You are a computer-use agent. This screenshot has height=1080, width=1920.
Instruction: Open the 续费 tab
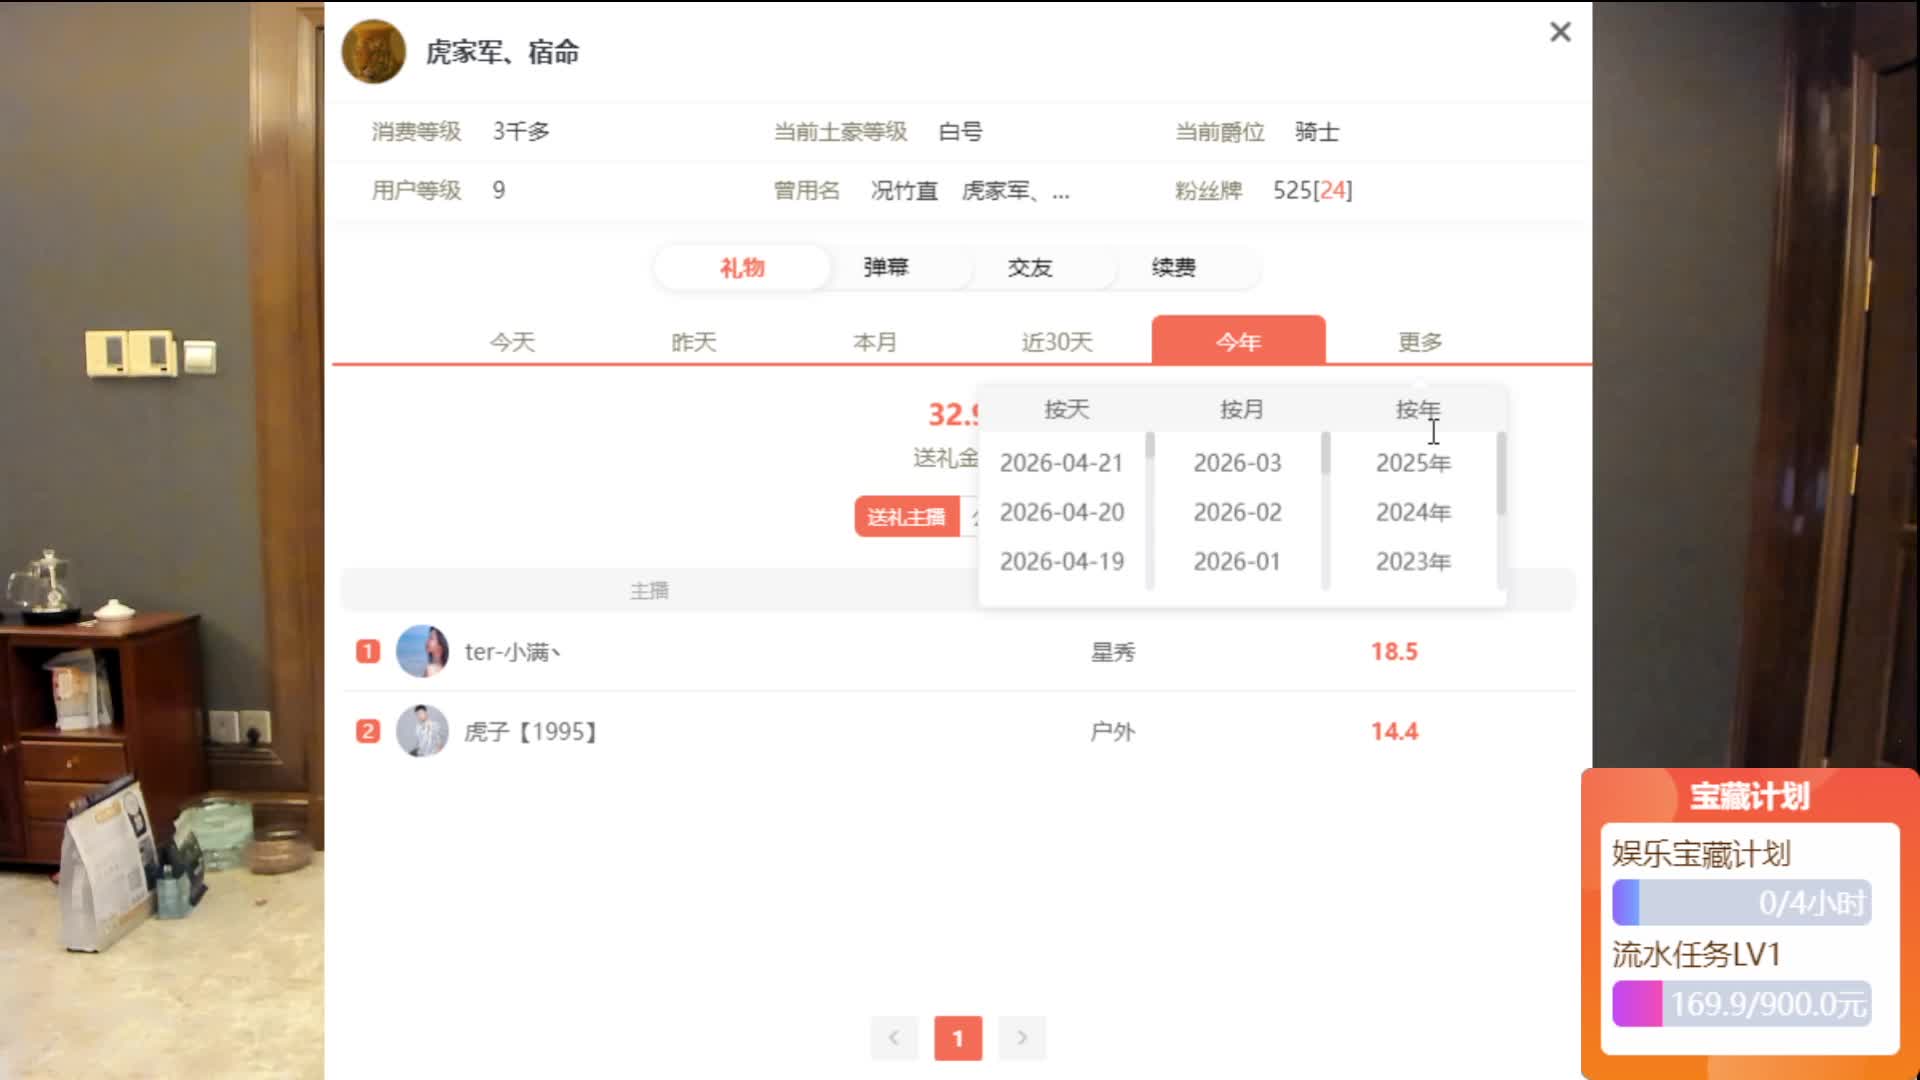(x=1174, y=268)
